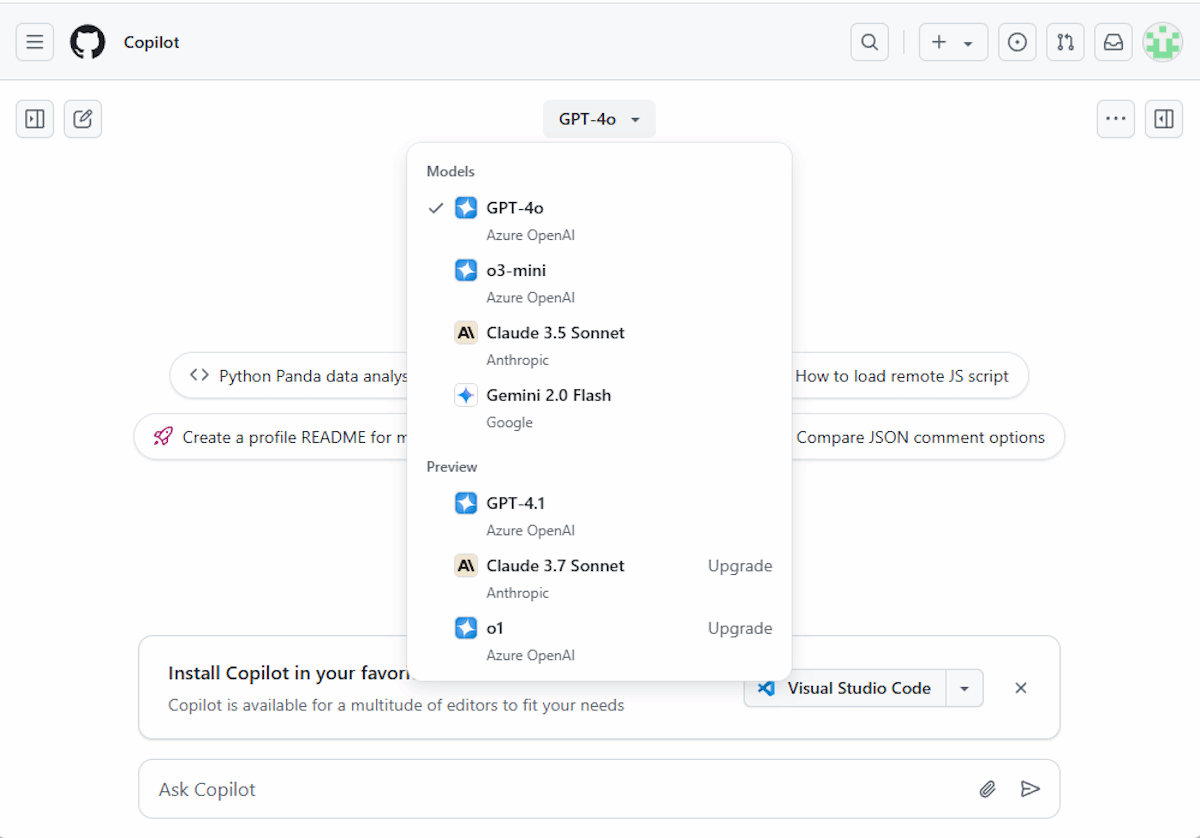Screen dimensions: 1200x838
Task: Open the hamburger navigation menu
Action: 35,42
